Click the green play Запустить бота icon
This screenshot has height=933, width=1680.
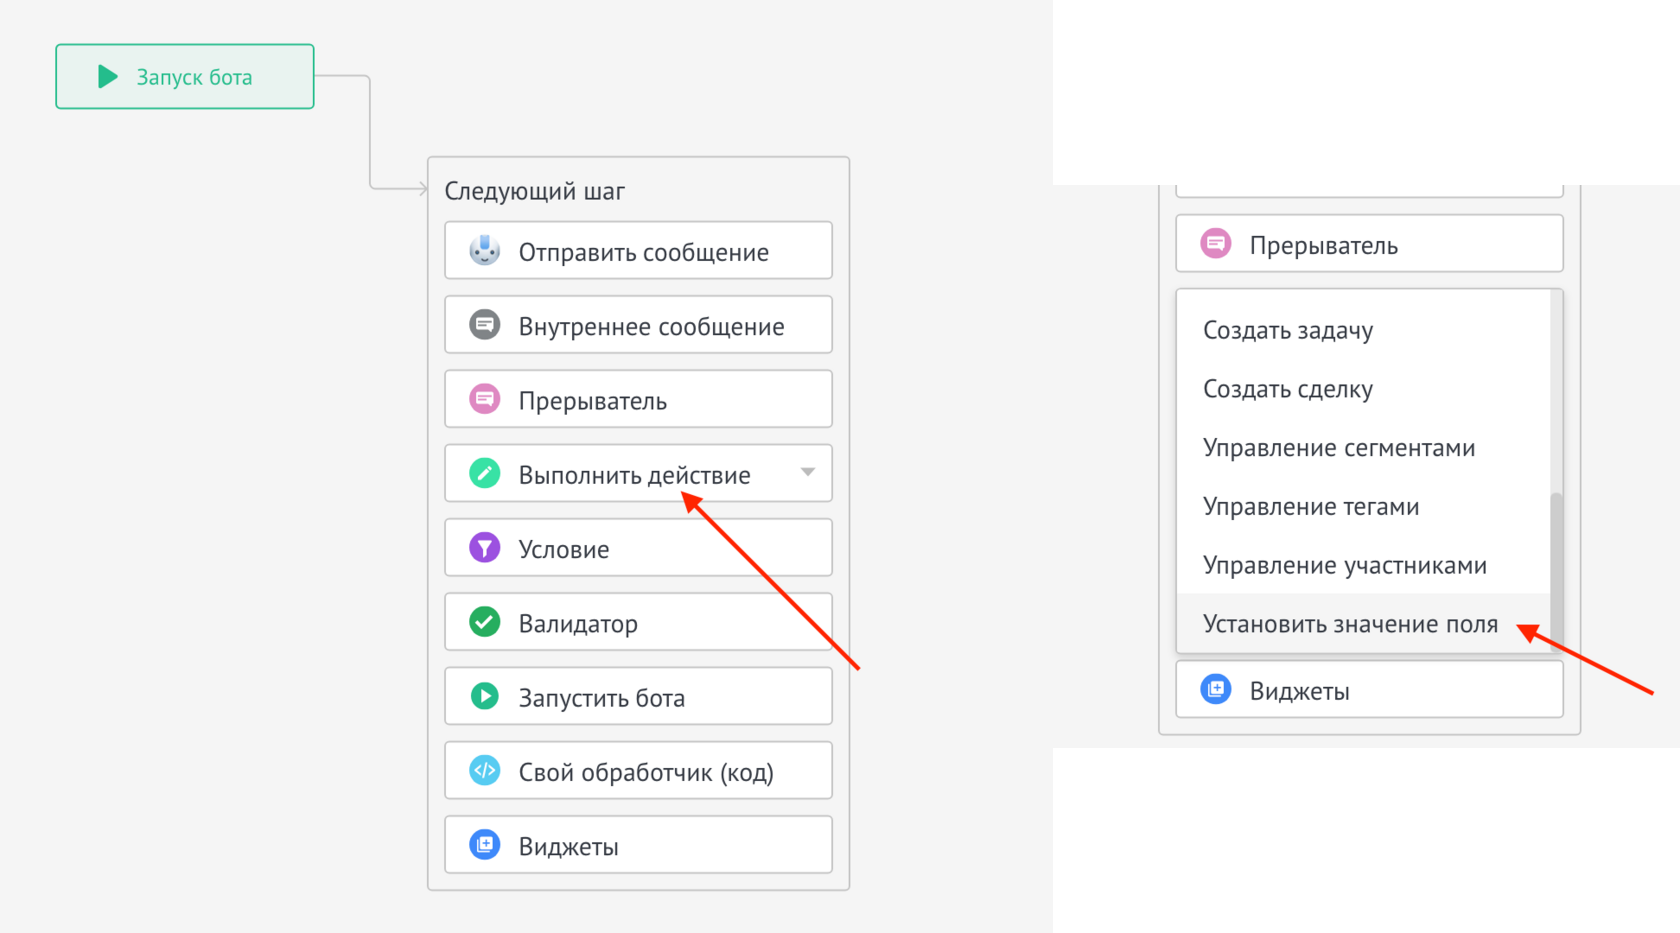coord(485,696)
